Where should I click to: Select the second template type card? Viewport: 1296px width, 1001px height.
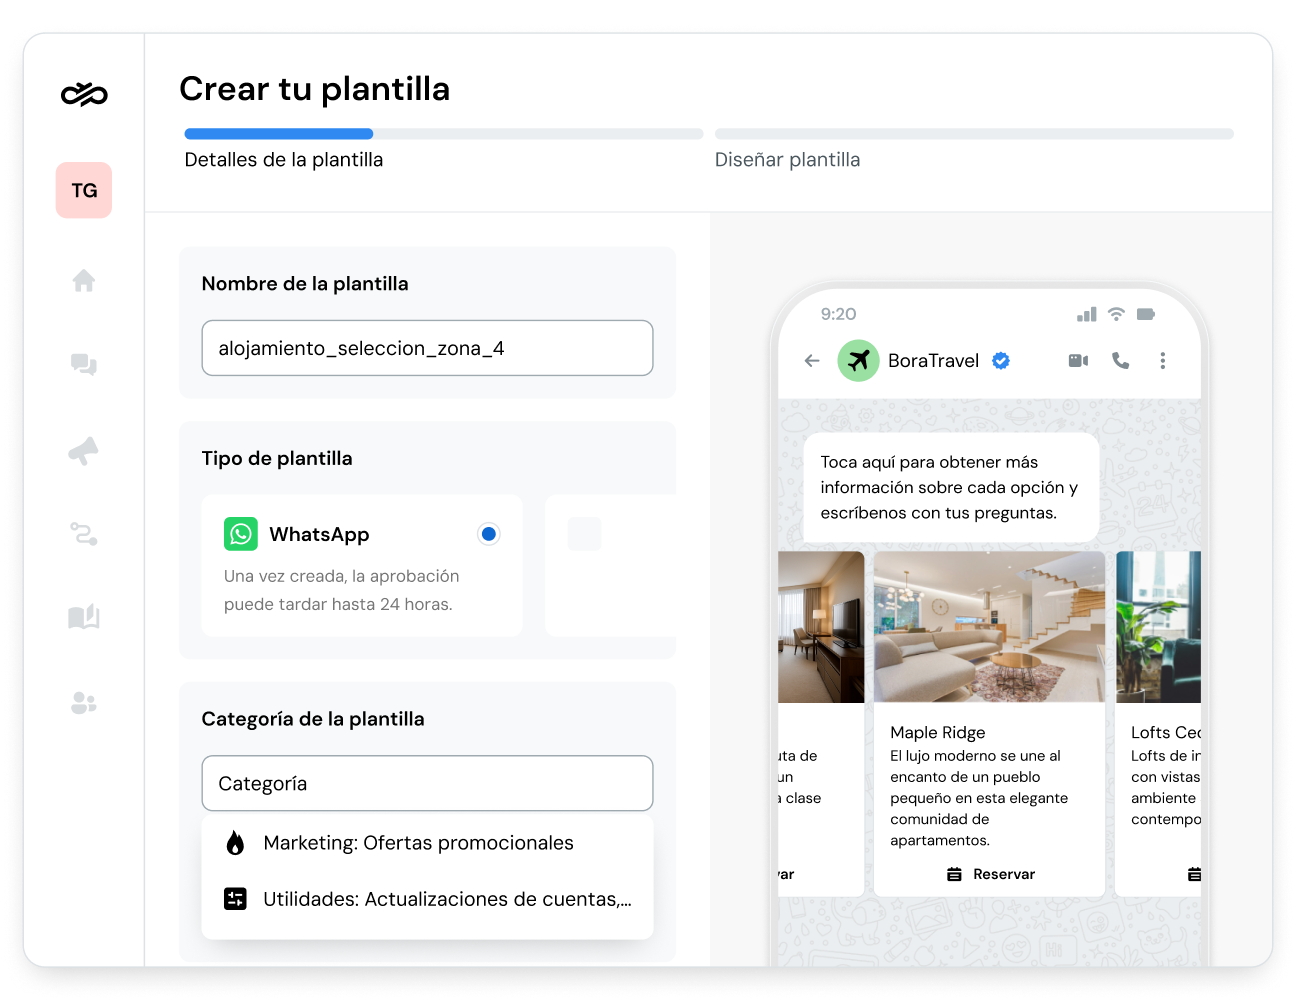coord(610,565)
